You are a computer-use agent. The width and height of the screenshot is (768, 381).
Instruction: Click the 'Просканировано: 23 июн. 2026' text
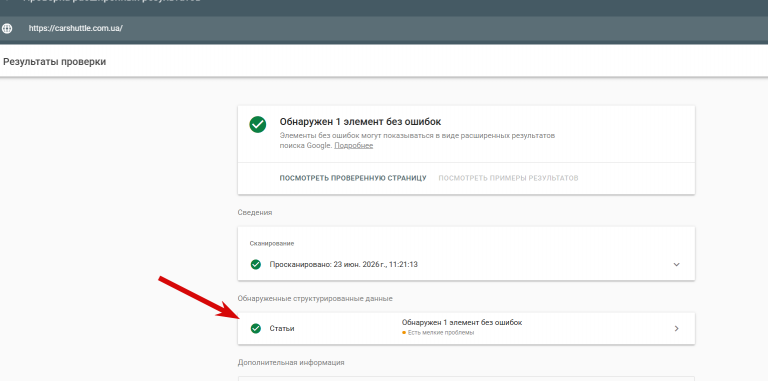tap(343, 264)
